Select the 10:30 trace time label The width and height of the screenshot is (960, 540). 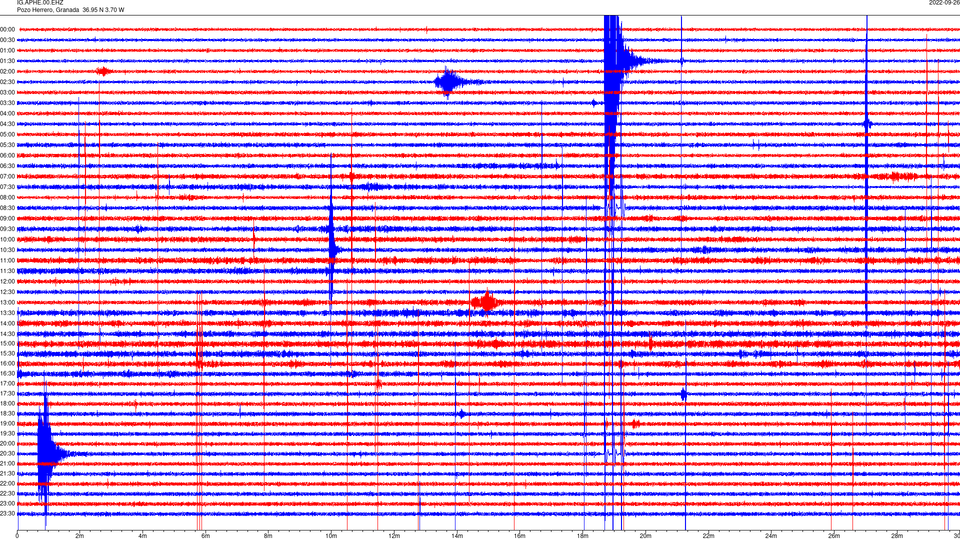tap(8, 250)
